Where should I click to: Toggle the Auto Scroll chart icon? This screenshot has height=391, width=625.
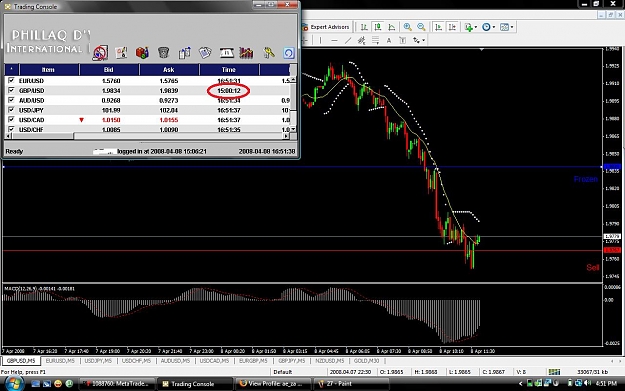tap(438, 27)
